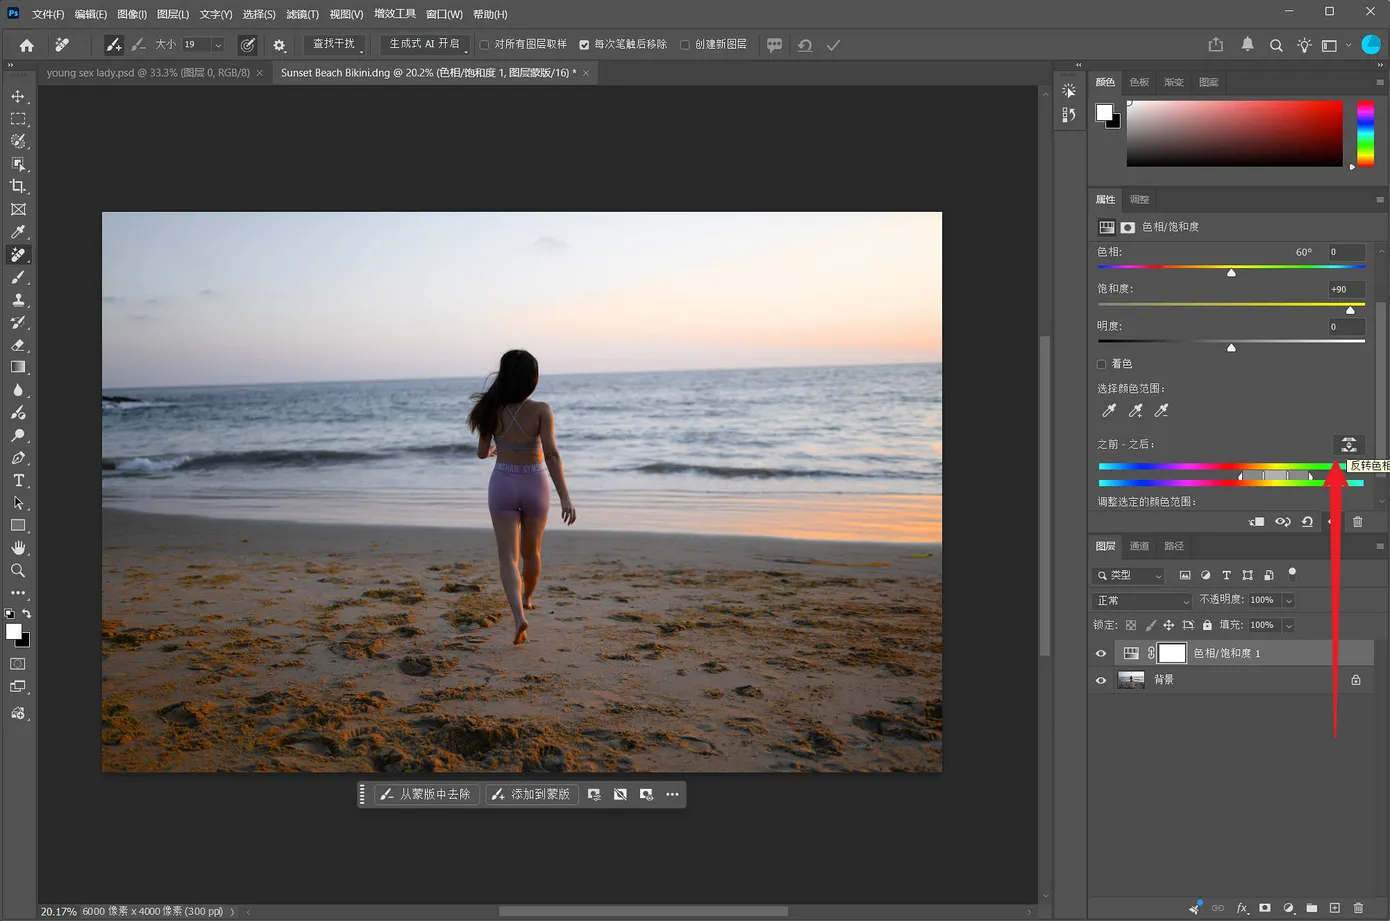
Task: Open the 查找干扰 dropdown
Action: point(335,45)
